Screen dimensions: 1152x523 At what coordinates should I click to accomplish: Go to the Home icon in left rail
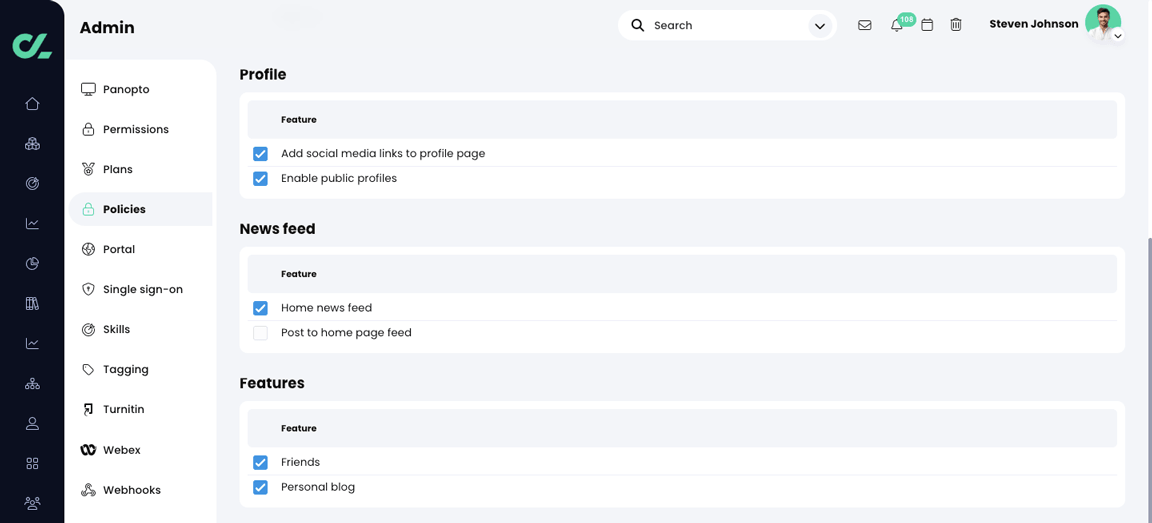(x=32, y=104)
